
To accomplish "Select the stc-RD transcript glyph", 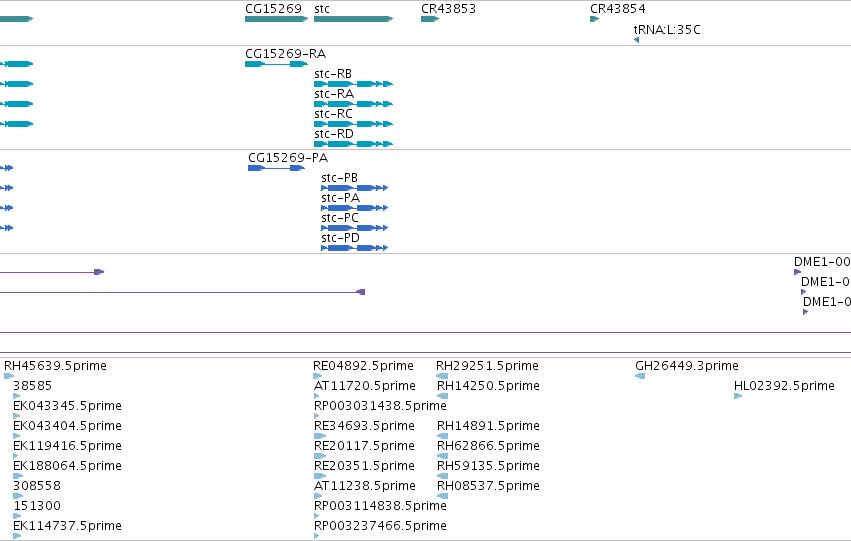I will click(353, 144).
